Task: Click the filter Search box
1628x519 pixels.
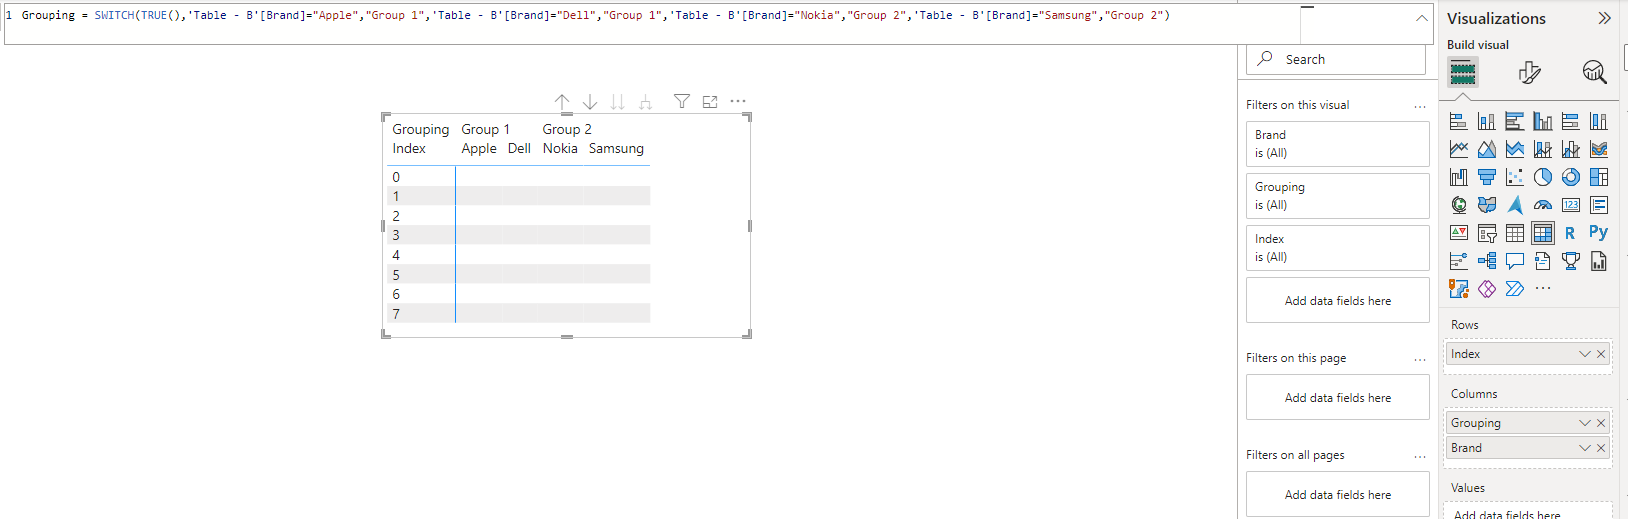Action: click(x=1336, y=59)
